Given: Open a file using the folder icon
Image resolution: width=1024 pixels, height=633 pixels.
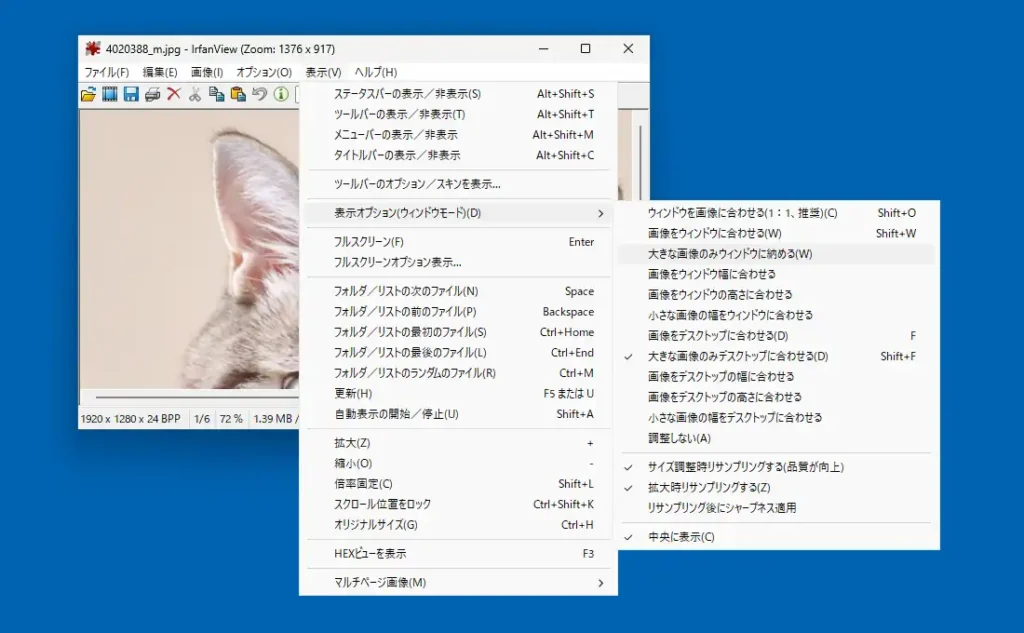Looking at the screenshot, I should 88,97.
